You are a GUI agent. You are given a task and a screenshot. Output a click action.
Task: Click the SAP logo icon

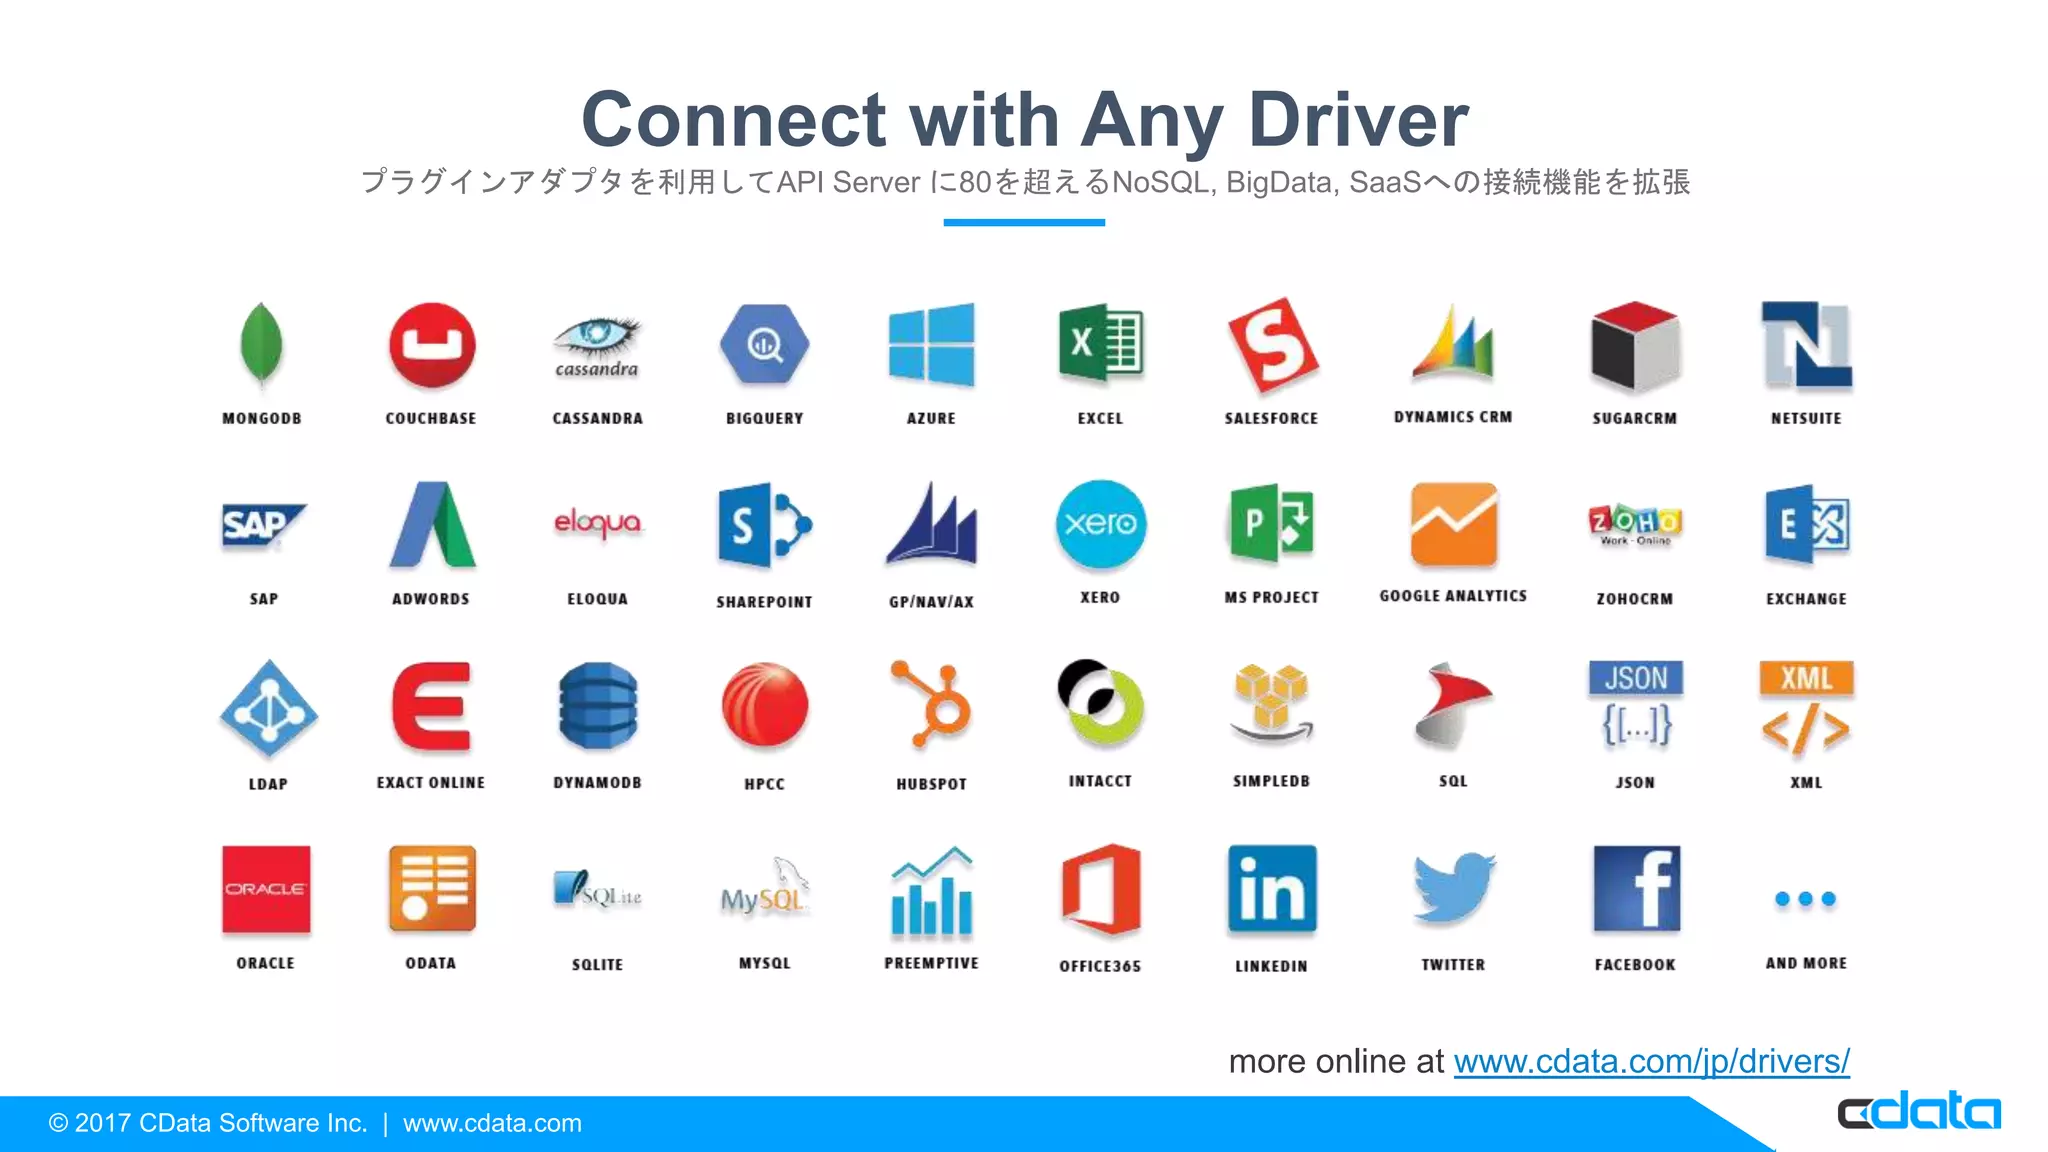pyautogui.click(x=263, y=526)
